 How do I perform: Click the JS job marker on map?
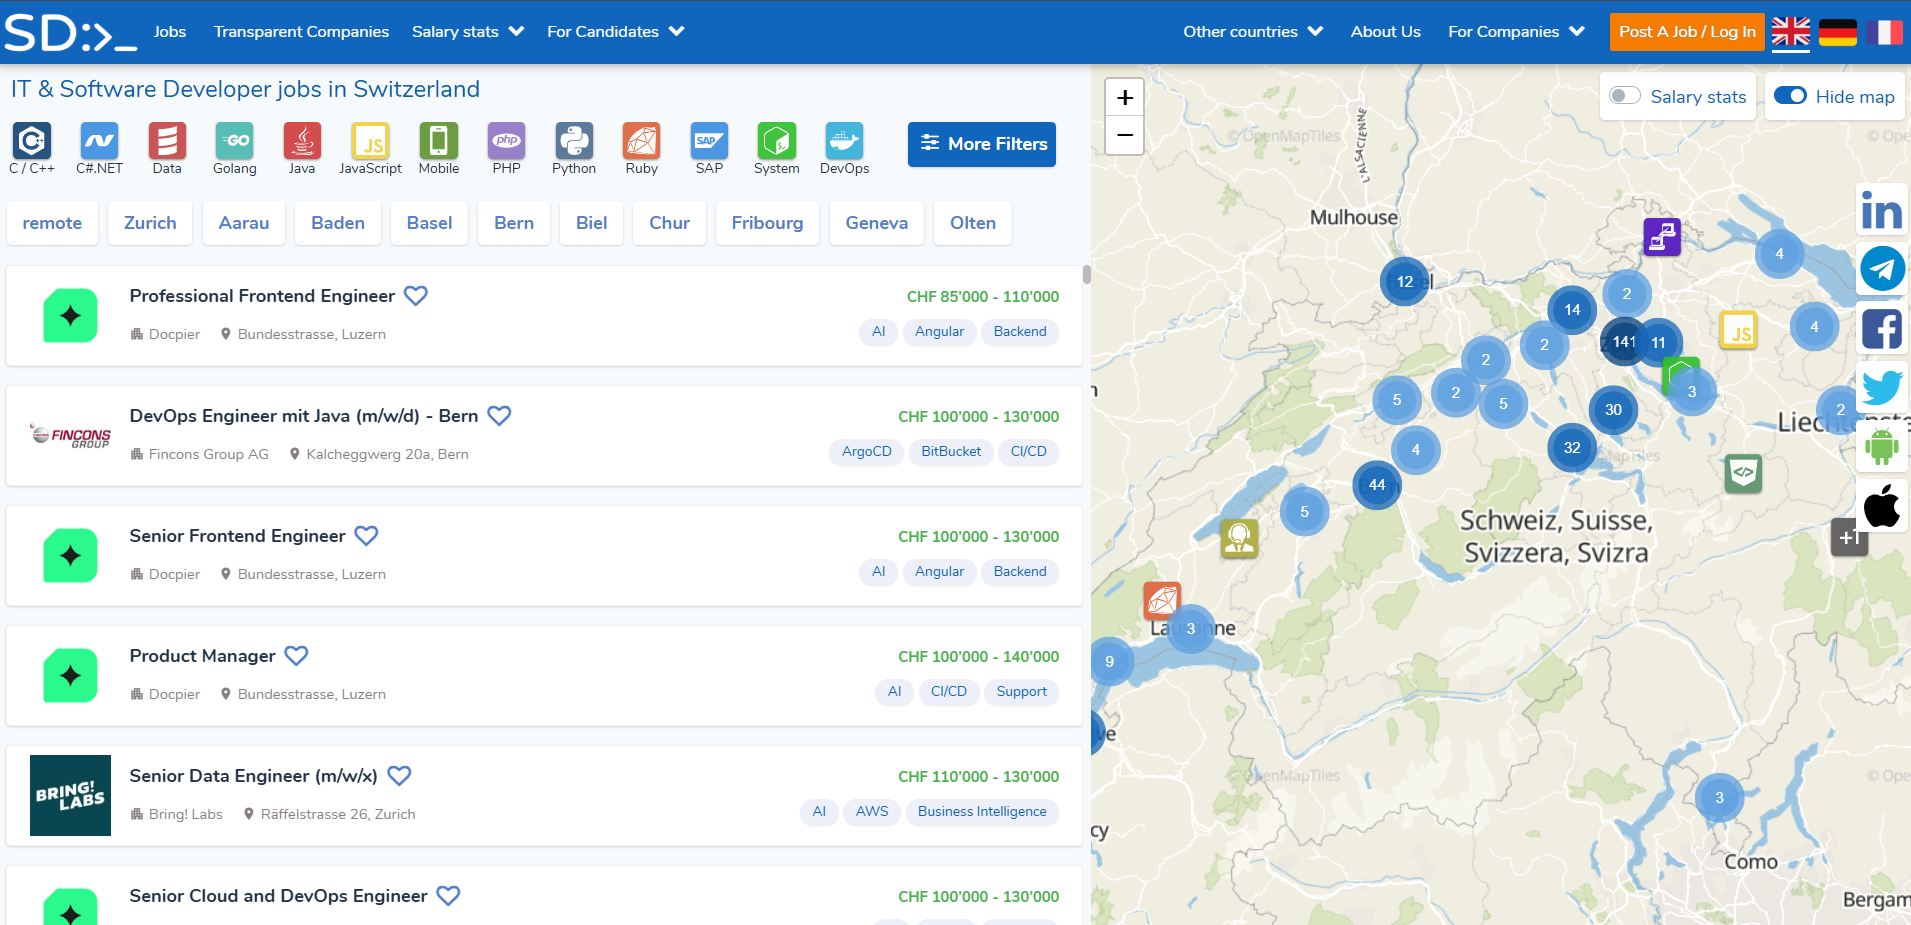coord(1739,331)
